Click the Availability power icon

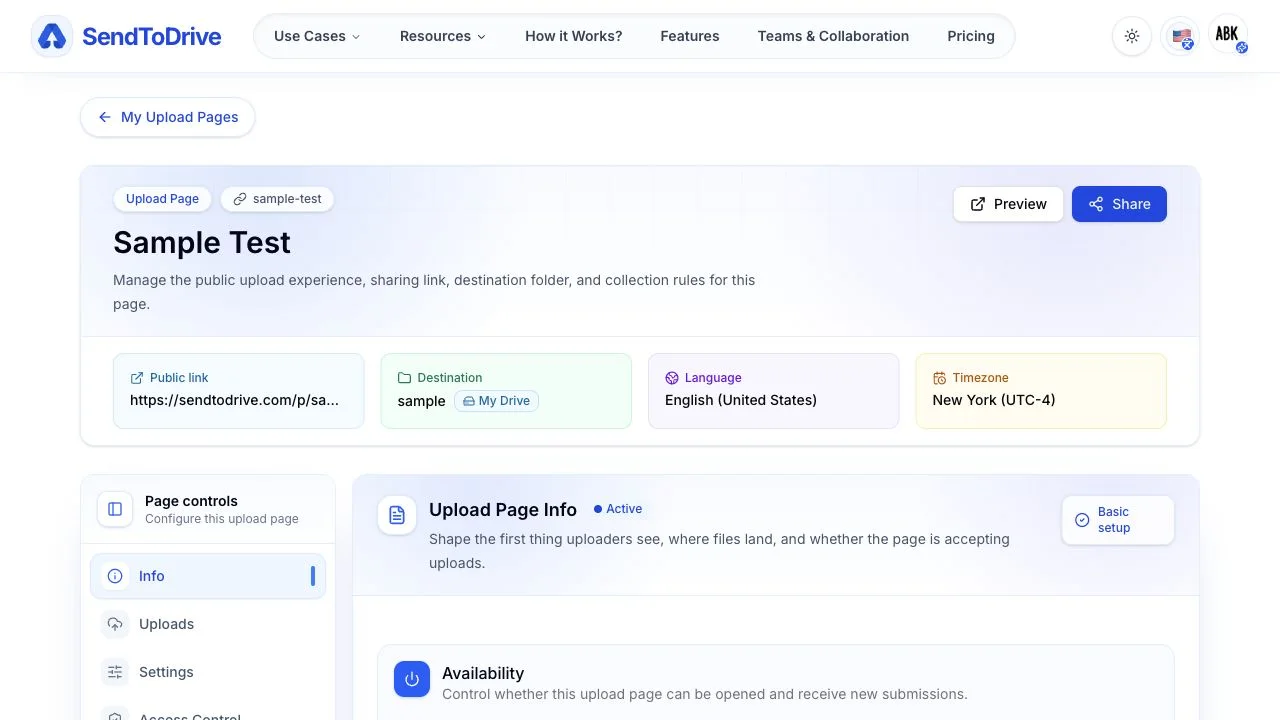(412, 680)
